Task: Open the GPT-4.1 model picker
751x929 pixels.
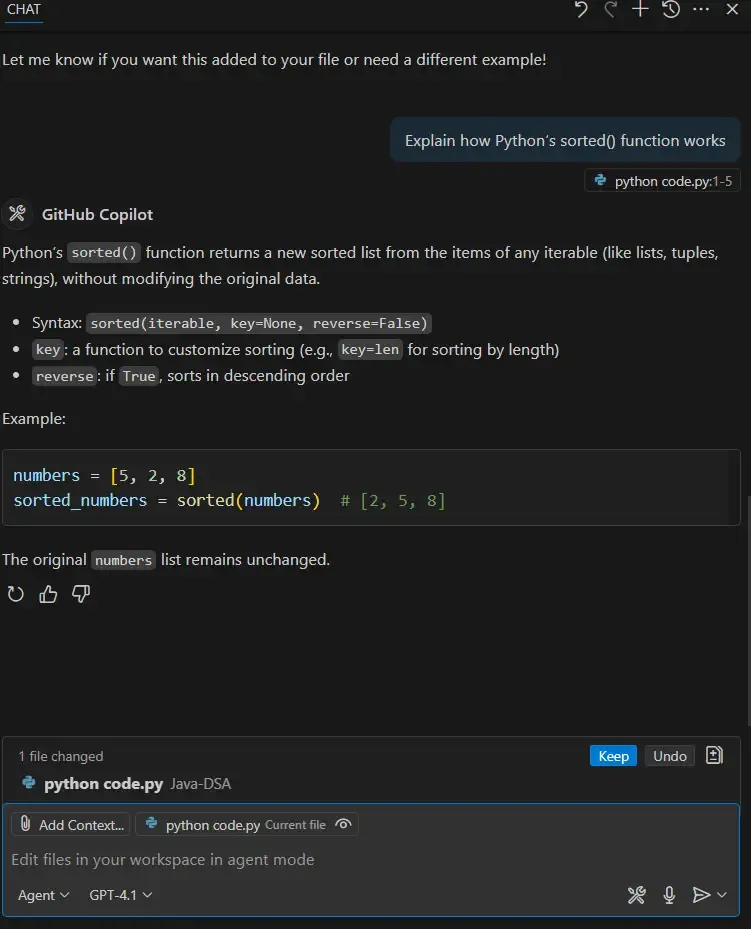Action: pos(120,895)
